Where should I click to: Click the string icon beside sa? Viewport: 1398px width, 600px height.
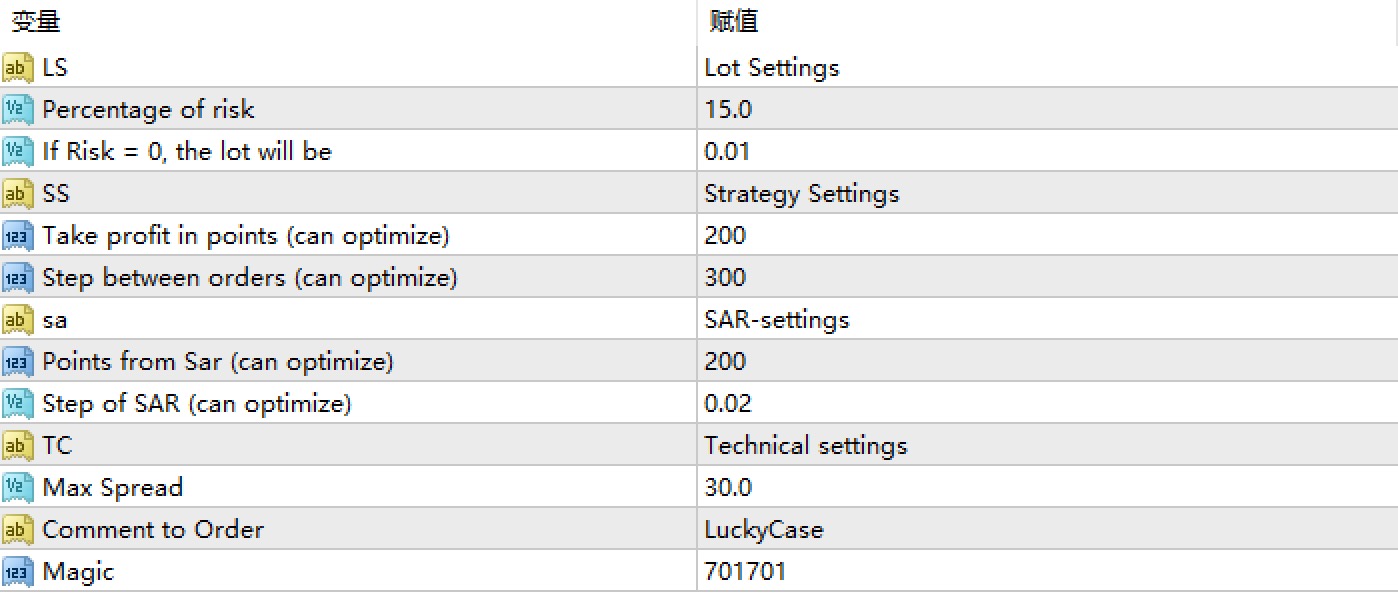18,320
